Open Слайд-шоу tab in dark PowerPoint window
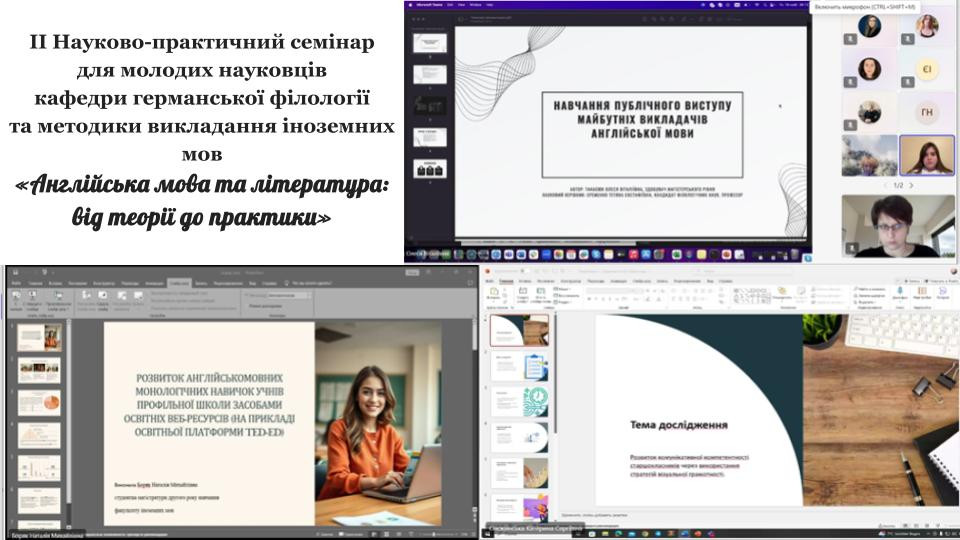The width and height of the screenshot is (960, 540). point(179,283)
